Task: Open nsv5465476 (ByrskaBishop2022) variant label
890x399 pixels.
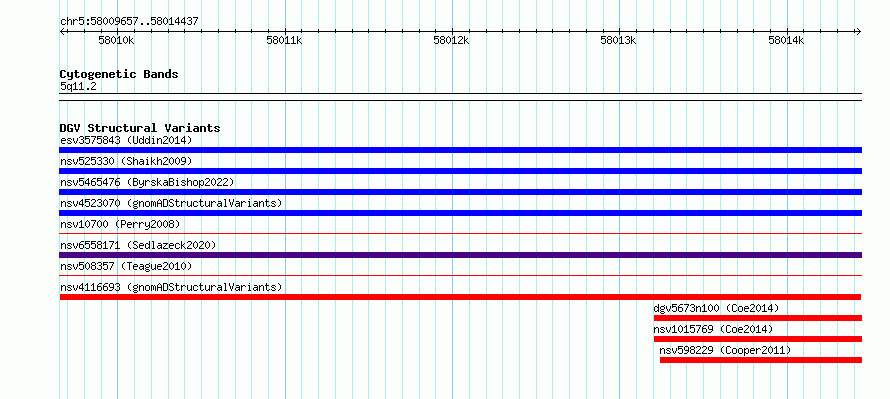Action: pyautogui.click(x=147, y=182)
